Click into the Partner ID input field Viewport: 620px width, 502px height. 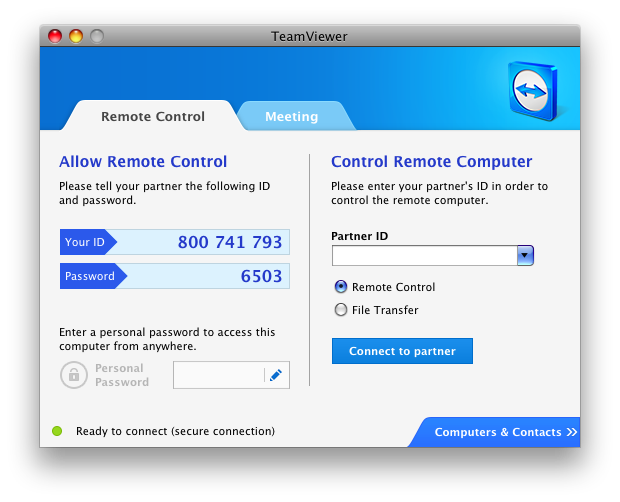(x=425, y=255)
